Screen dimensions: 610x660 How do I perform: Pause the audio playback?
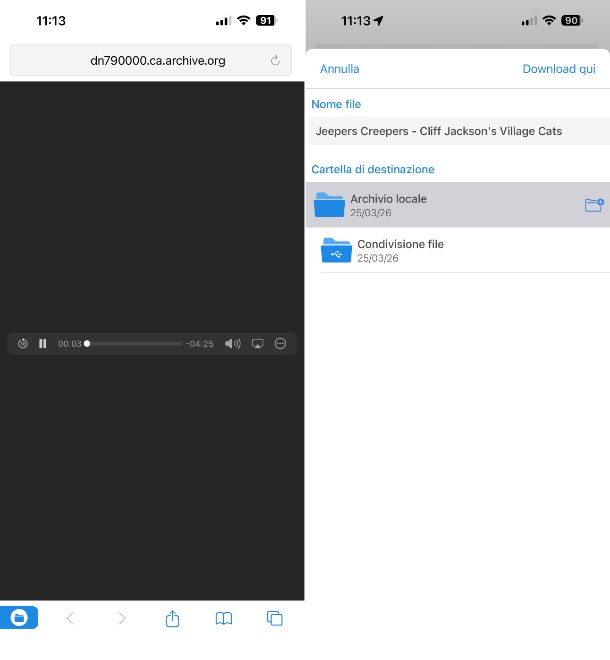[43, 344]
